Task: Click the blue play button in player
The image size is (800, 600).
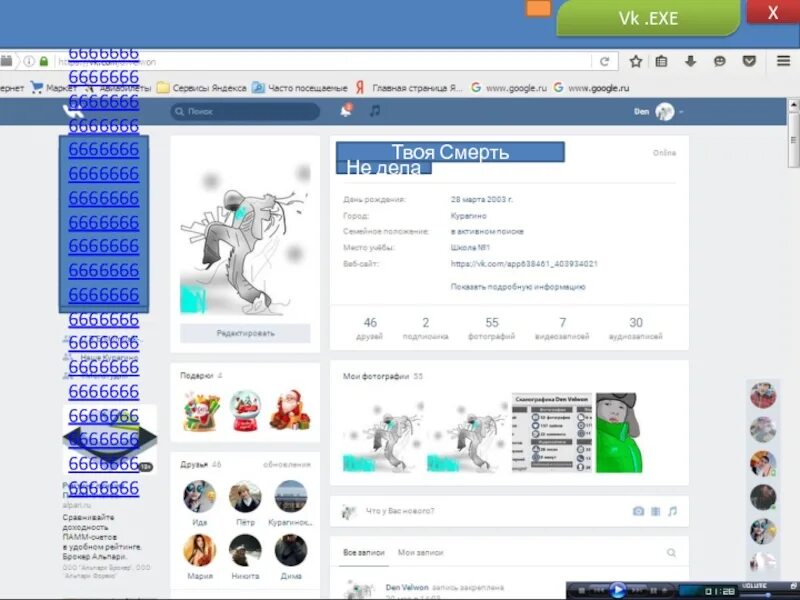Action: pyautogui.click(x=618, y=590)
